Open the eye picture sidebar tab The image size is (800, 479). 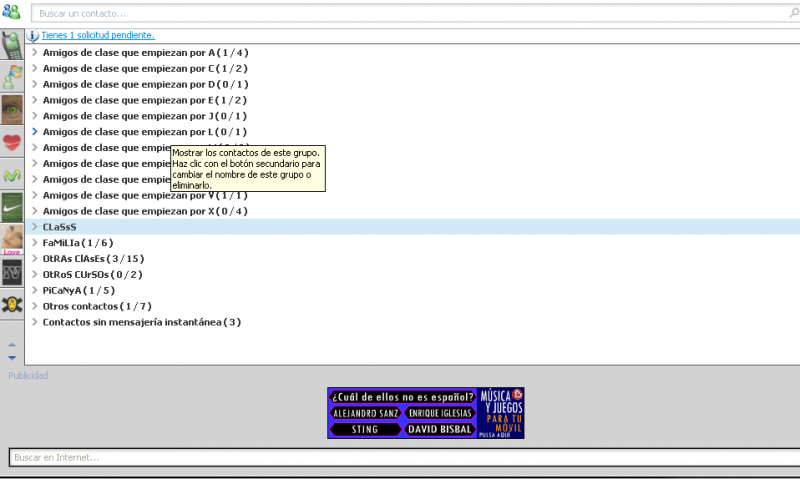click(x=12, y=109)
